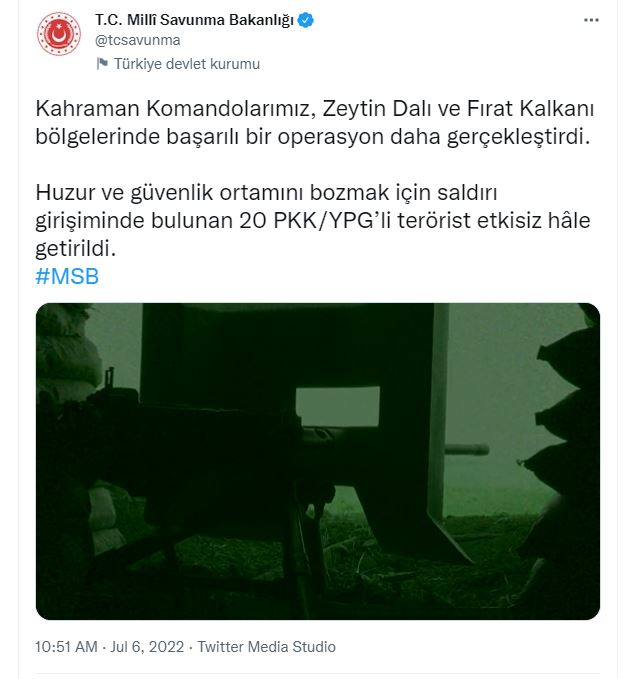Open the T.C. Millî Savunma Bakanlığı profile avatar
This screenshot has height=679, width=637.
[59, 33]
